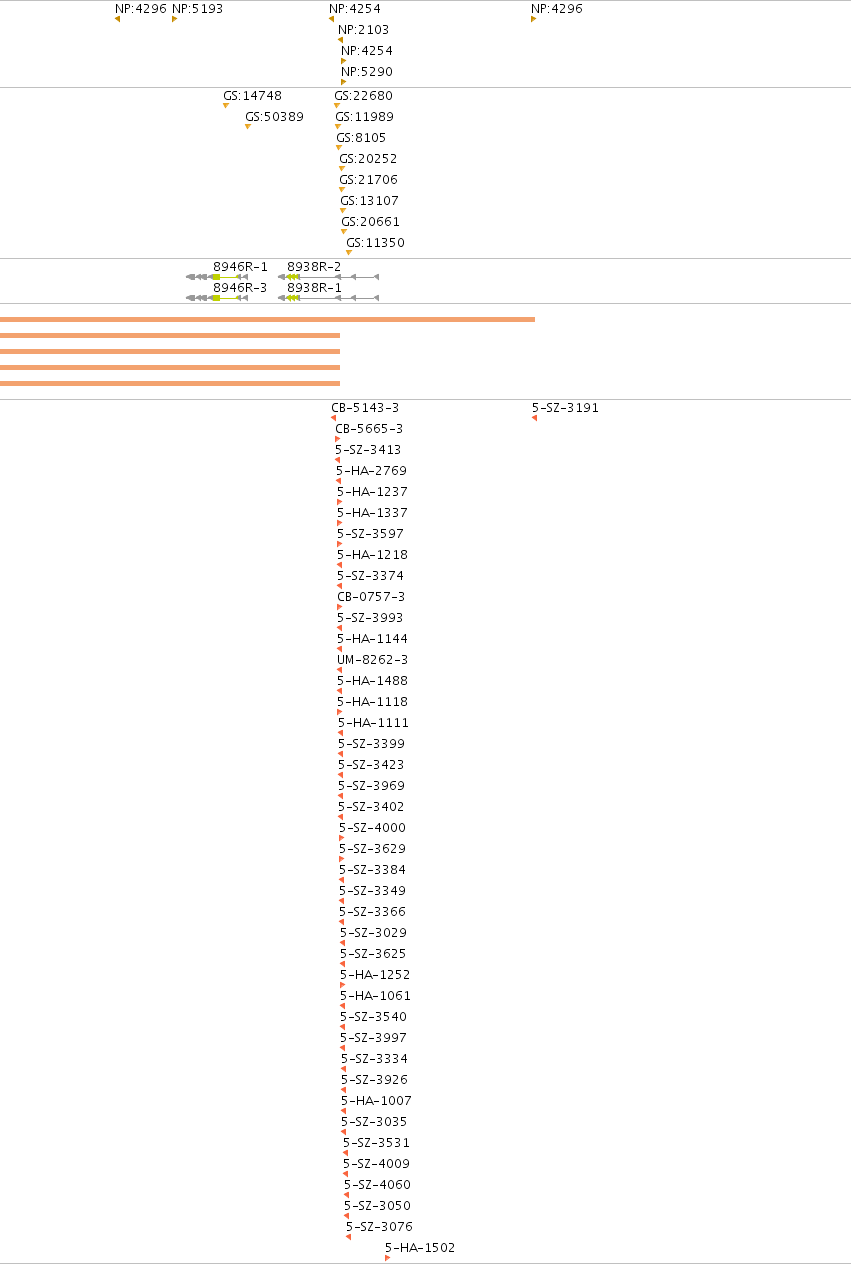
Task: Open transcript 8946R-3
Action: pos(240,288)
